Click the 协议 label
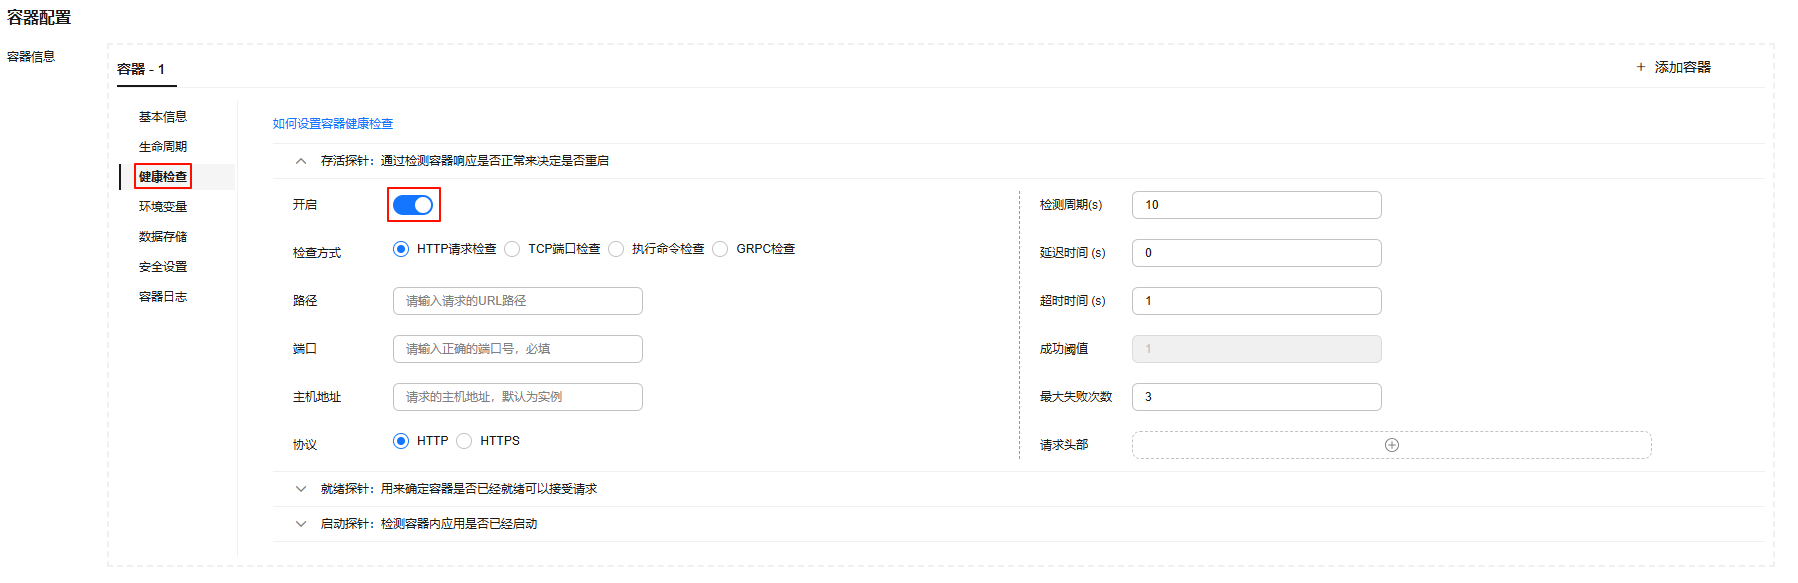The height and width of the screenshot is (583, 1798). [x=305, y=445]
